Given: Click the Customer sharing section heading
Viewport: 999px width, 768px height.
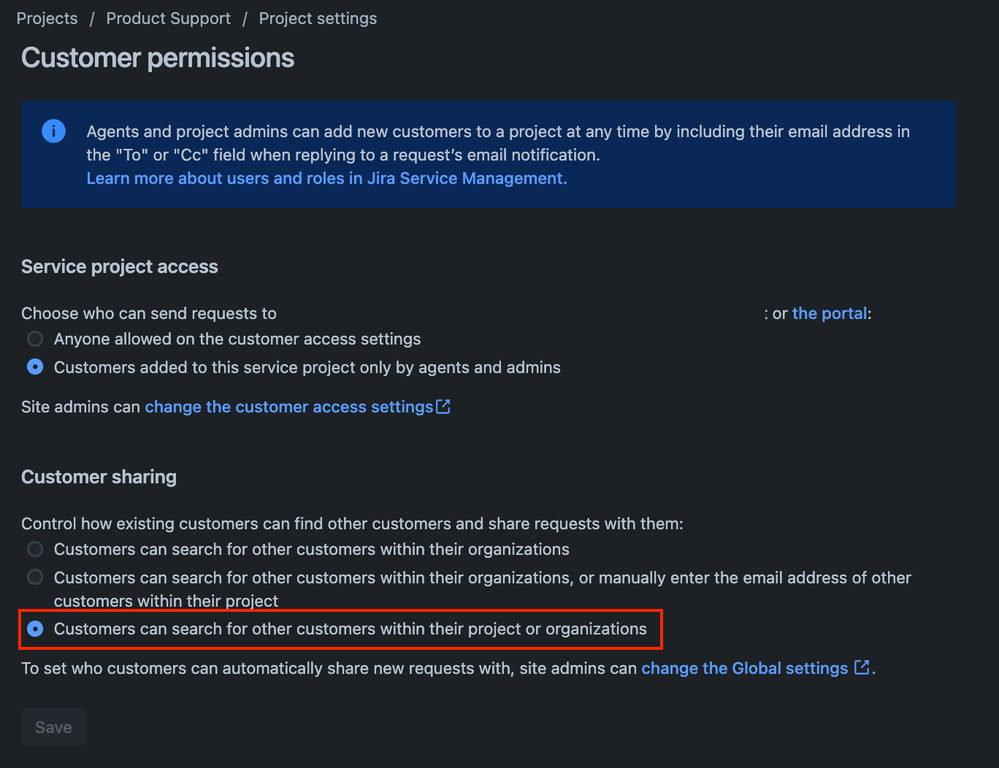Looking at the screenshot, I should pos(99,477).
